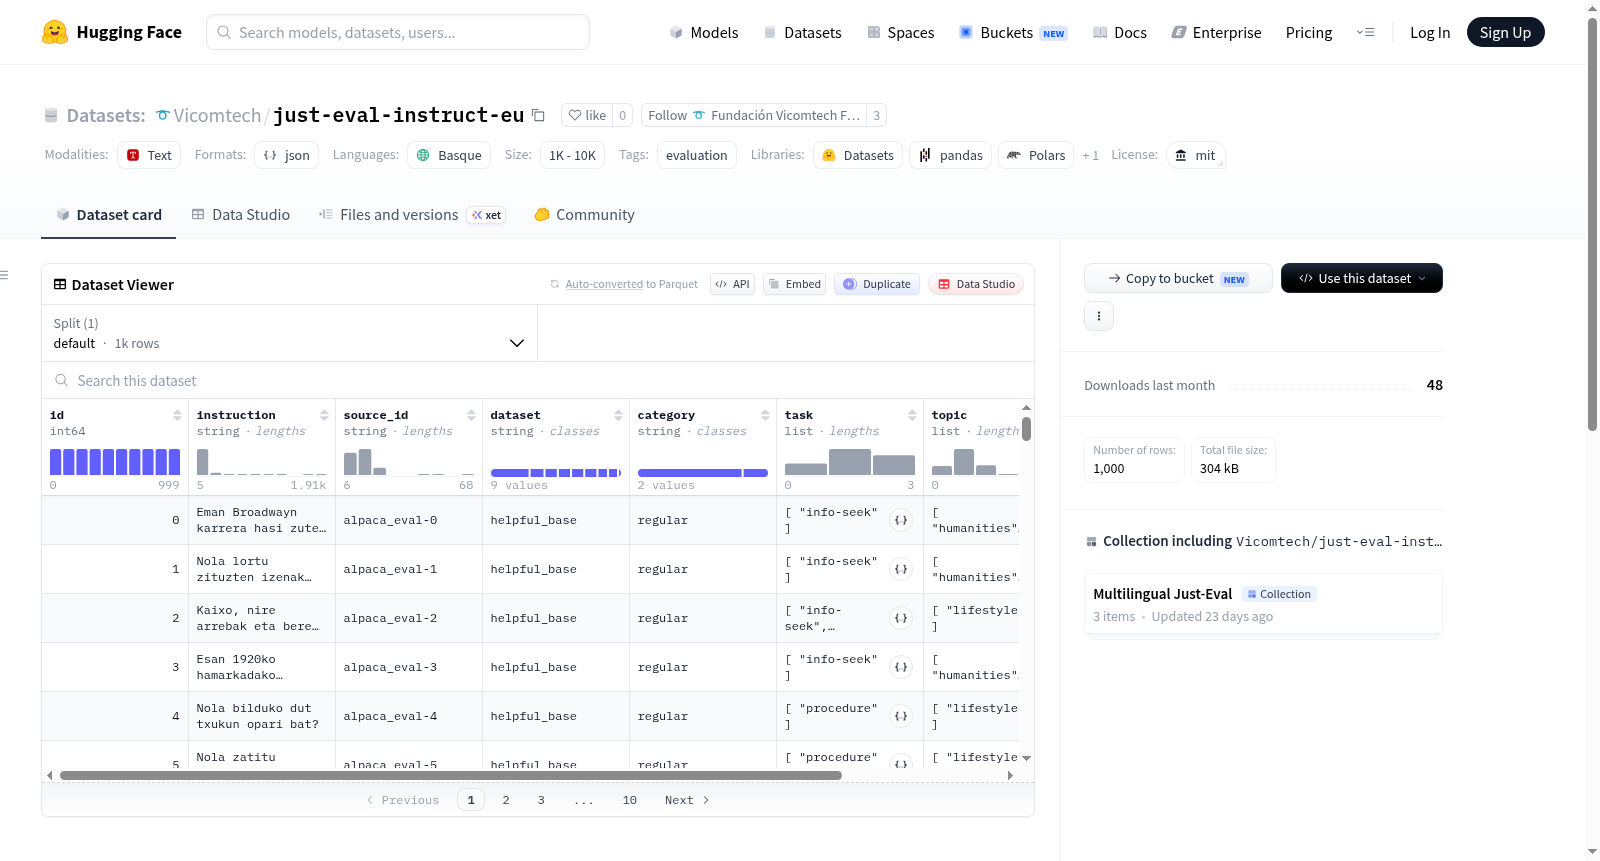Screen dimensions: 1600x861
Task: Click the Embed button
Action: (794, 284)
